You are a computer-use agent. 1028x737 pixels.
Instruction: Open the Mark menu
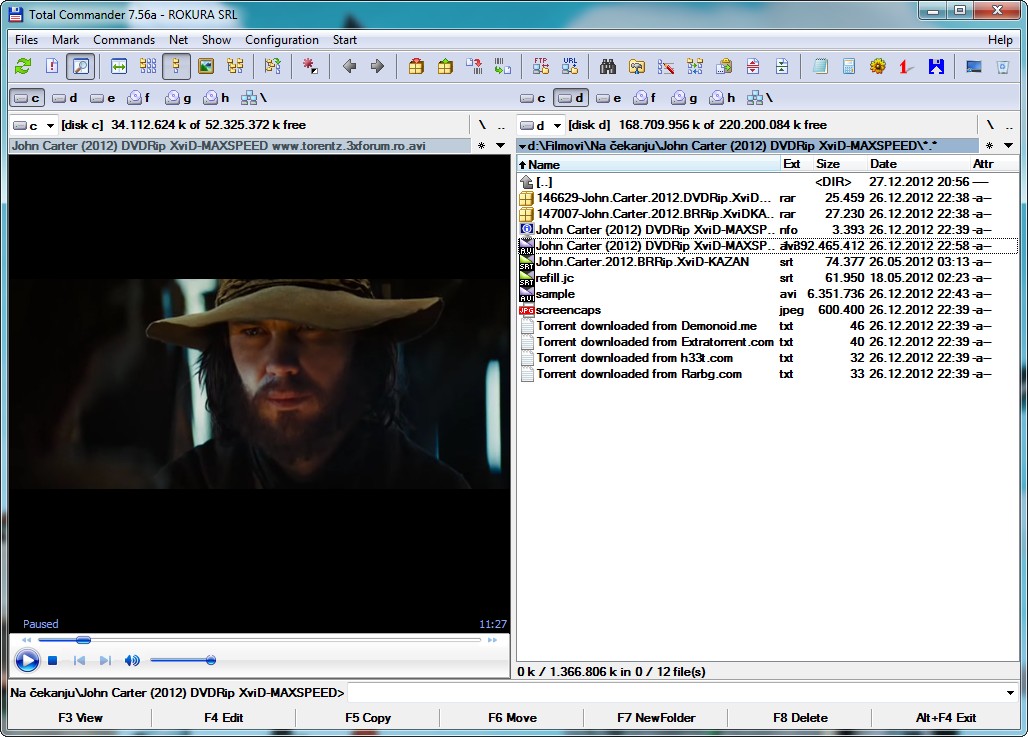point(66,40)
